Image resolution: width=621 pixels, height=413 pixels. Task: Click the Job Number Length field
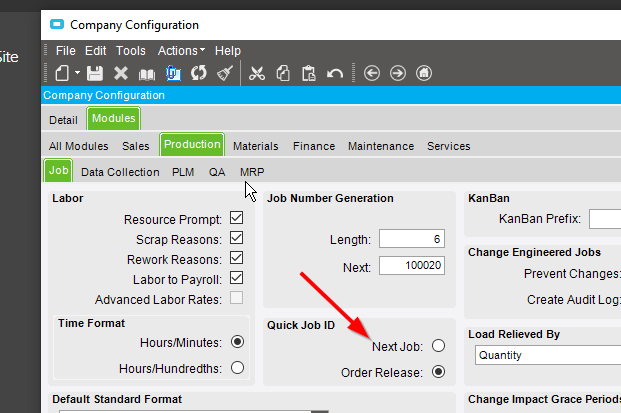pyautogui.click(x=412, y=239)
